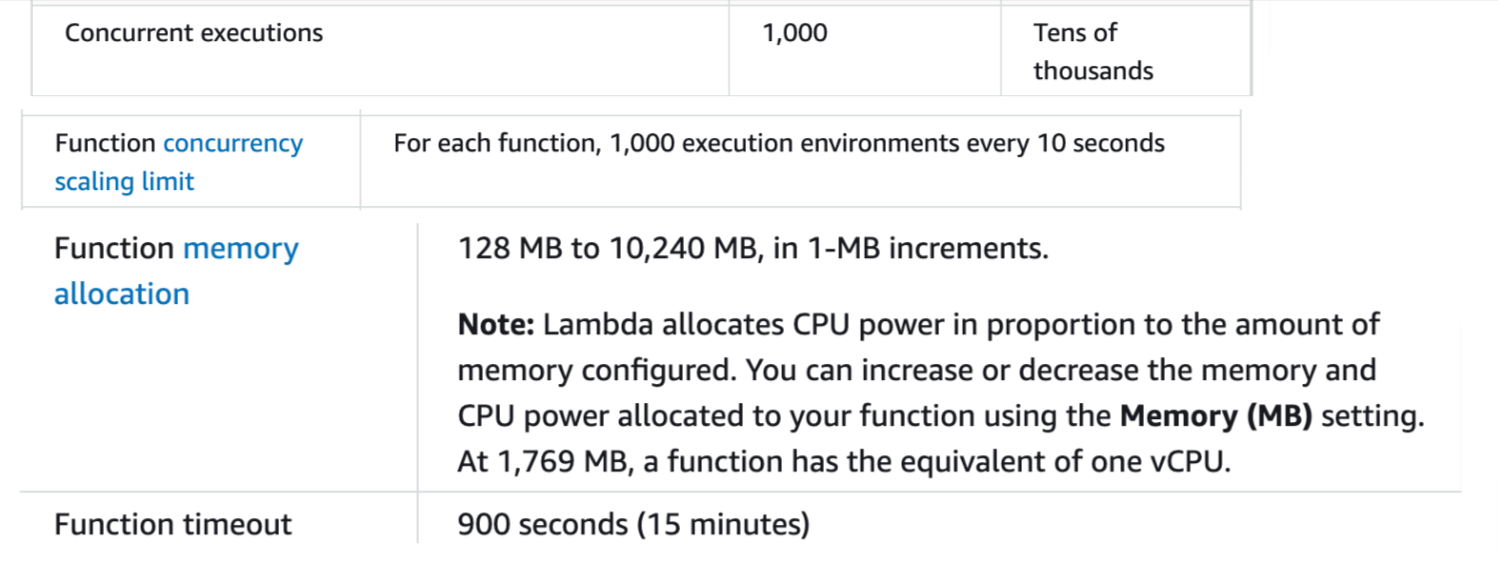Click the Tens of thousands cell
Image resolution: width=1498 pixels, height=572 pixels.
(1093, 52)
